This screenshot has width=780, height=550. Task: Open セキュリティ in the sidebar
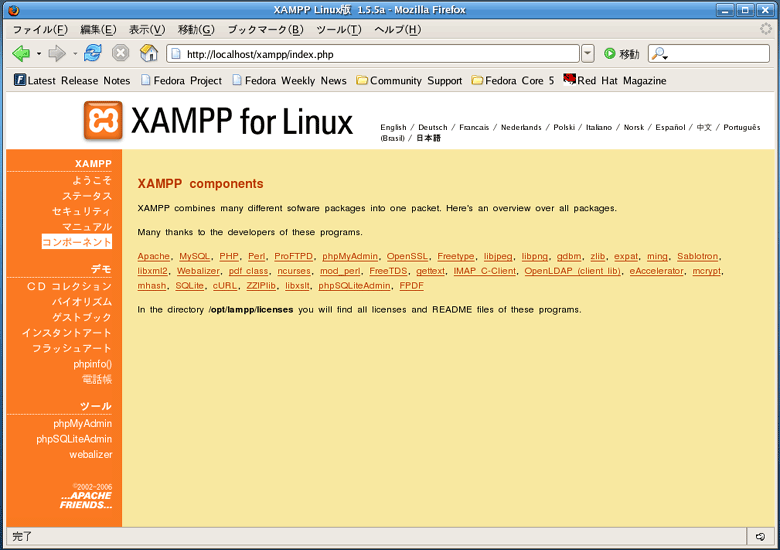(x=82, y=211)
